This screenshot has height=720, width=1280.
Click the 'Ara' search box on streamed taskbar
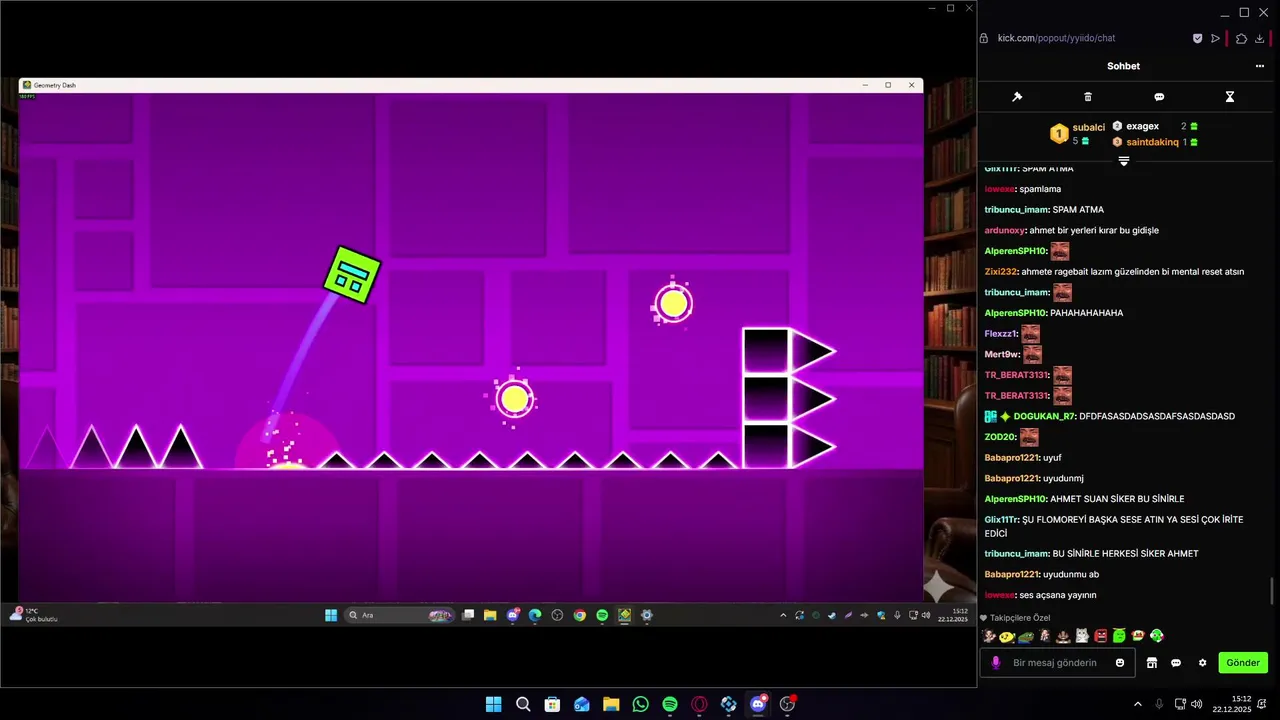tap(400, 615)
